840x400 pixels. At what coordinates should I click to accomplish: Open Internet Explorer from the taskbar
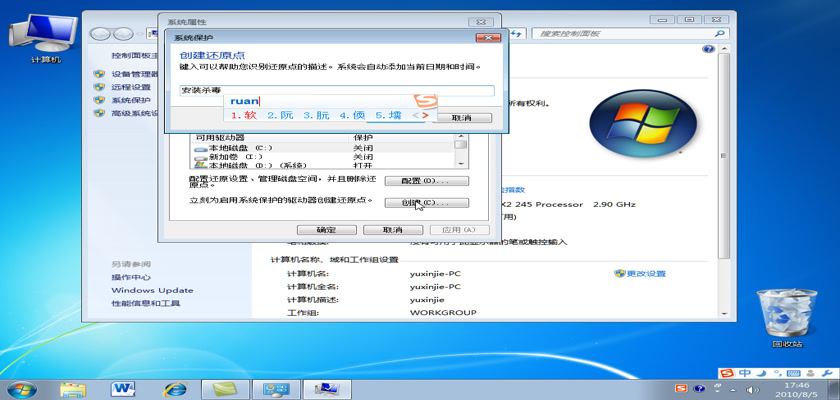pyautogui.click(x=177, y=388)
